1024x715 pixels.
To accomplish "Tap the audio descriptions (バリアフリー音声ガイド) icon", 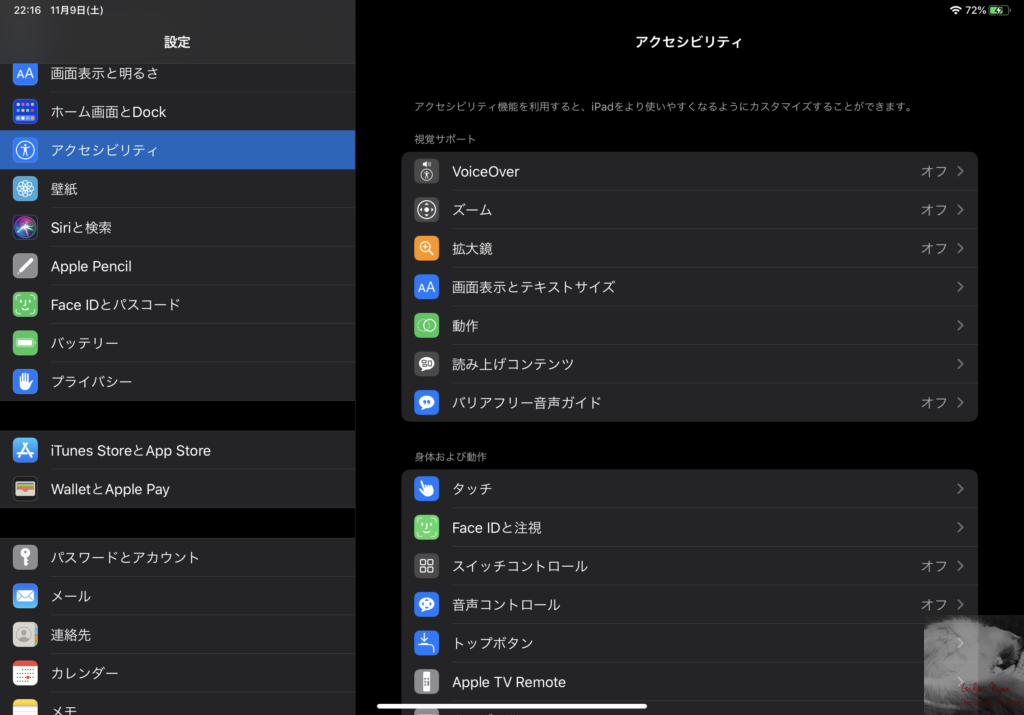I will [x=426, y=402].
